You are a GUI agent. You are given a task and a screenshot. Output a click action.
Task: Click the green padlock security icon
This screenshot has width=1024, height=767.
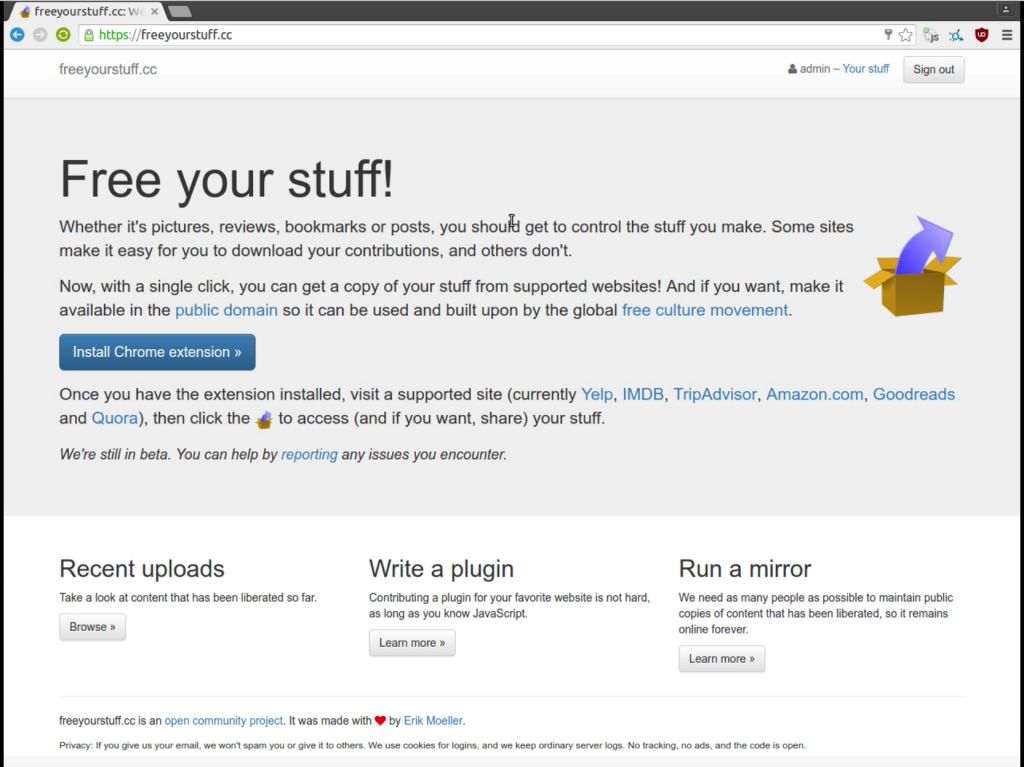pyautogui.click(x=91, y=34)
